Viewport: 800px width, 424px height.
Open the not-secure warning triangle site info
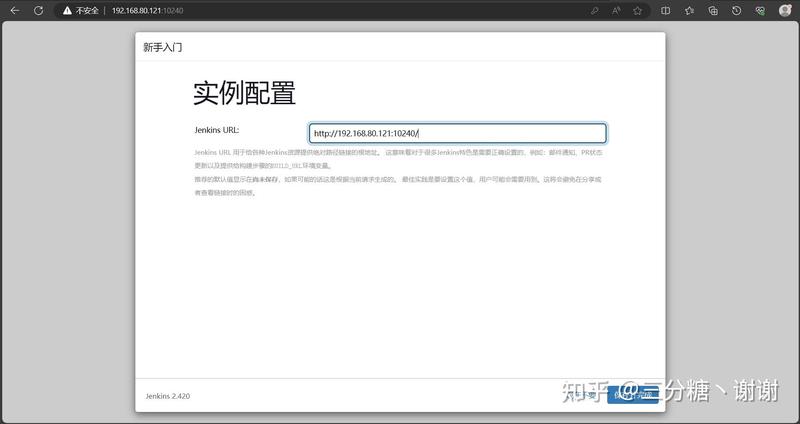point(67,10)
